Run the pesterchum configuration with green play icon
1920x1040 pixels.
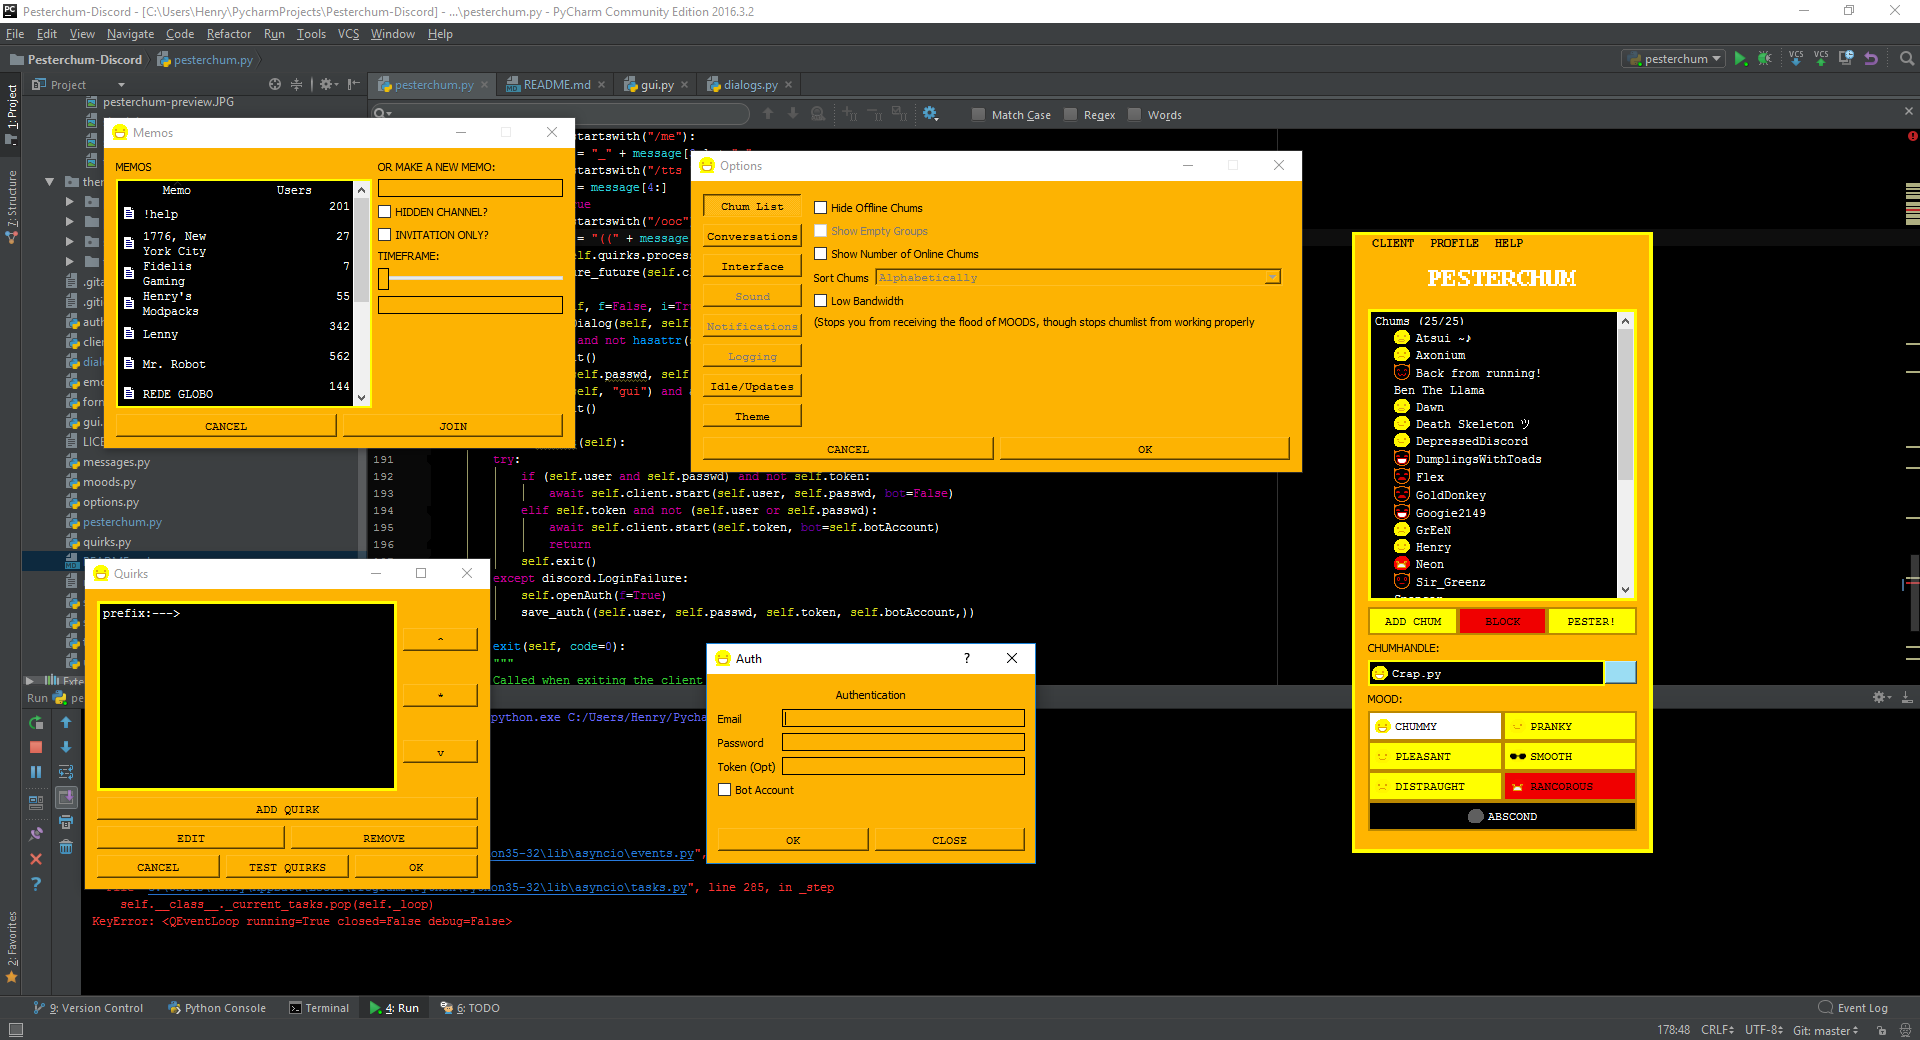[1740, 59]
